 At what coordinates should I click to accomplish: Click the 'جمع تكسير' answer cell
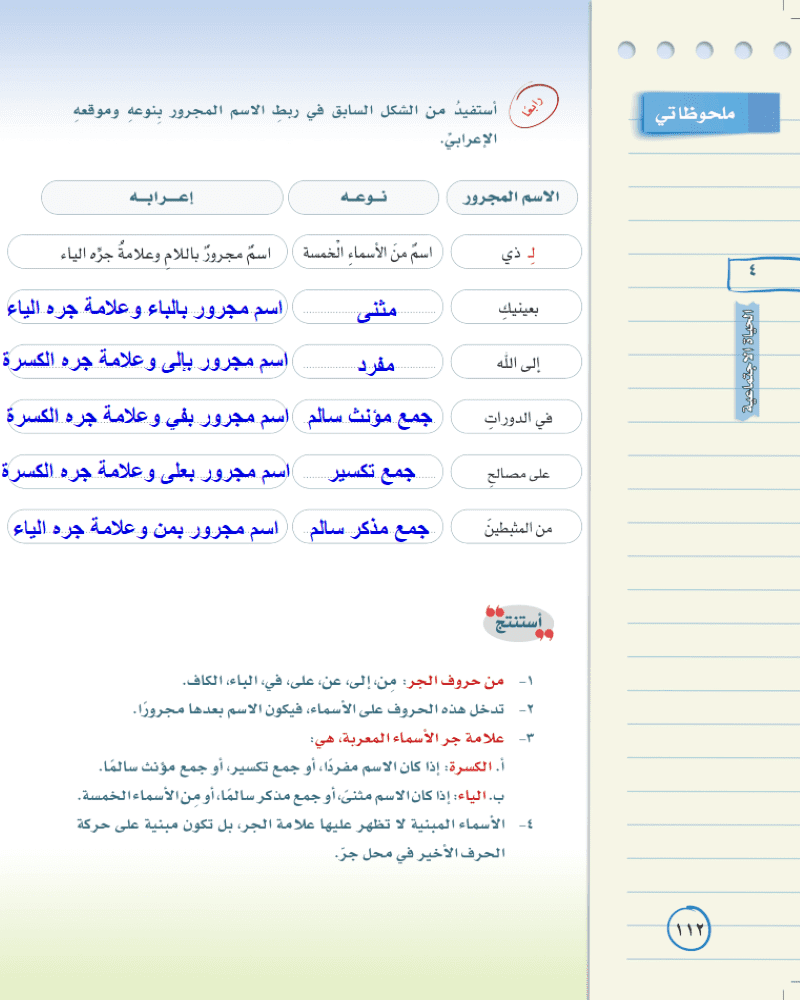pos(367,471)
